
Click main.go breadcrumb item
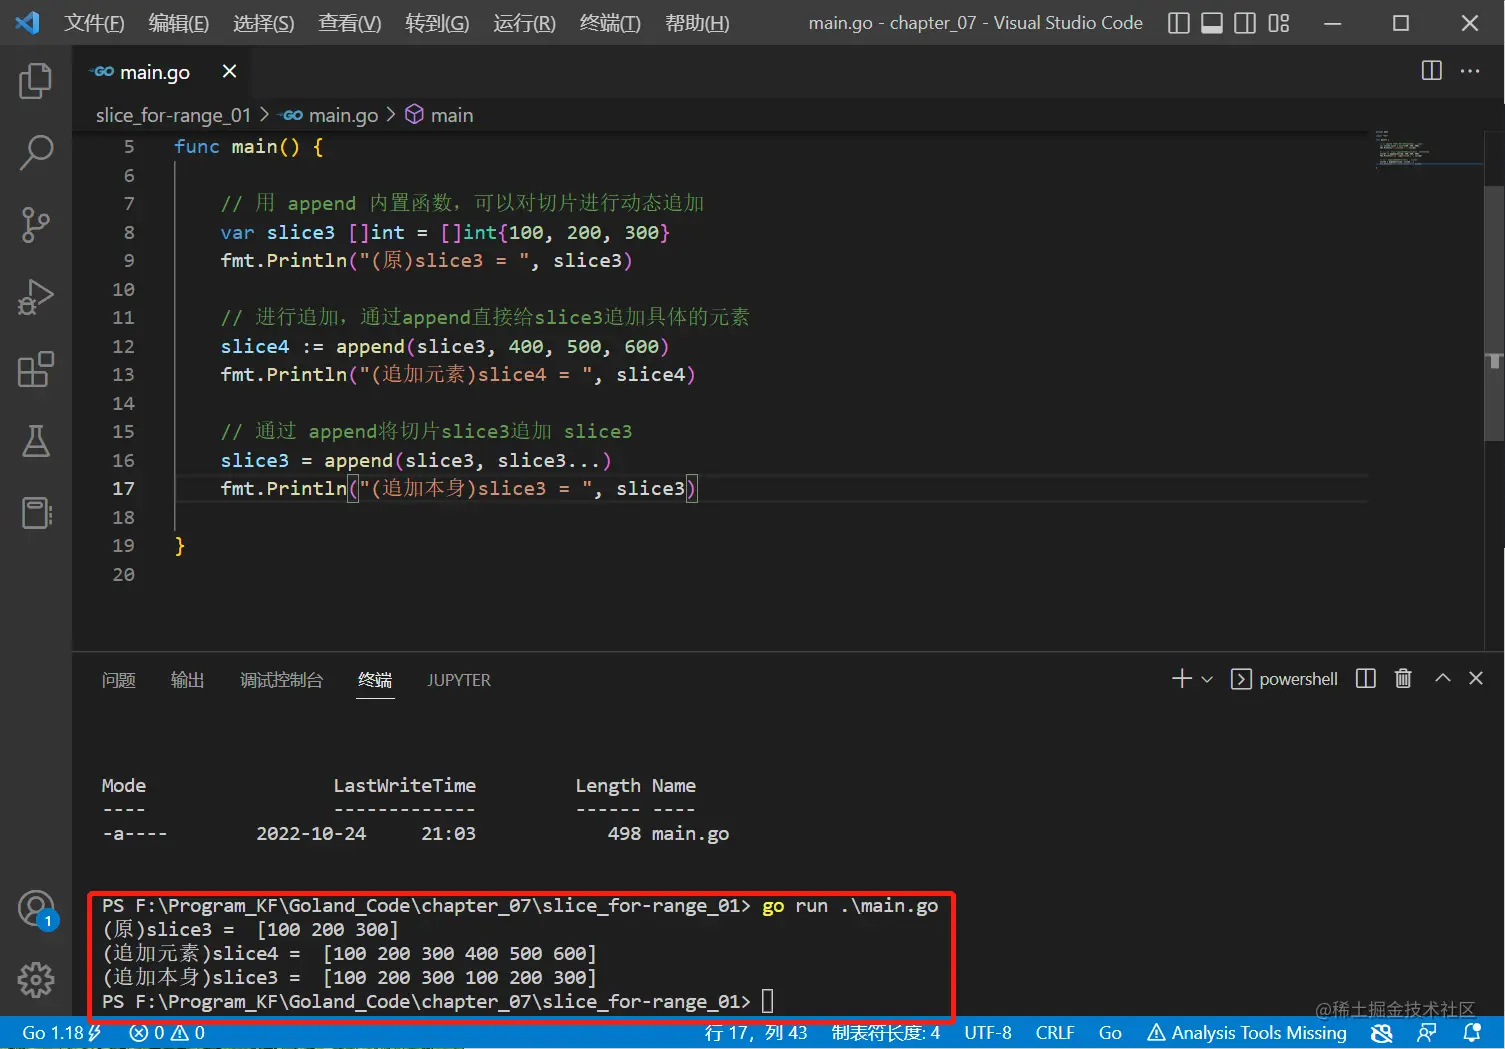[330, 115]
